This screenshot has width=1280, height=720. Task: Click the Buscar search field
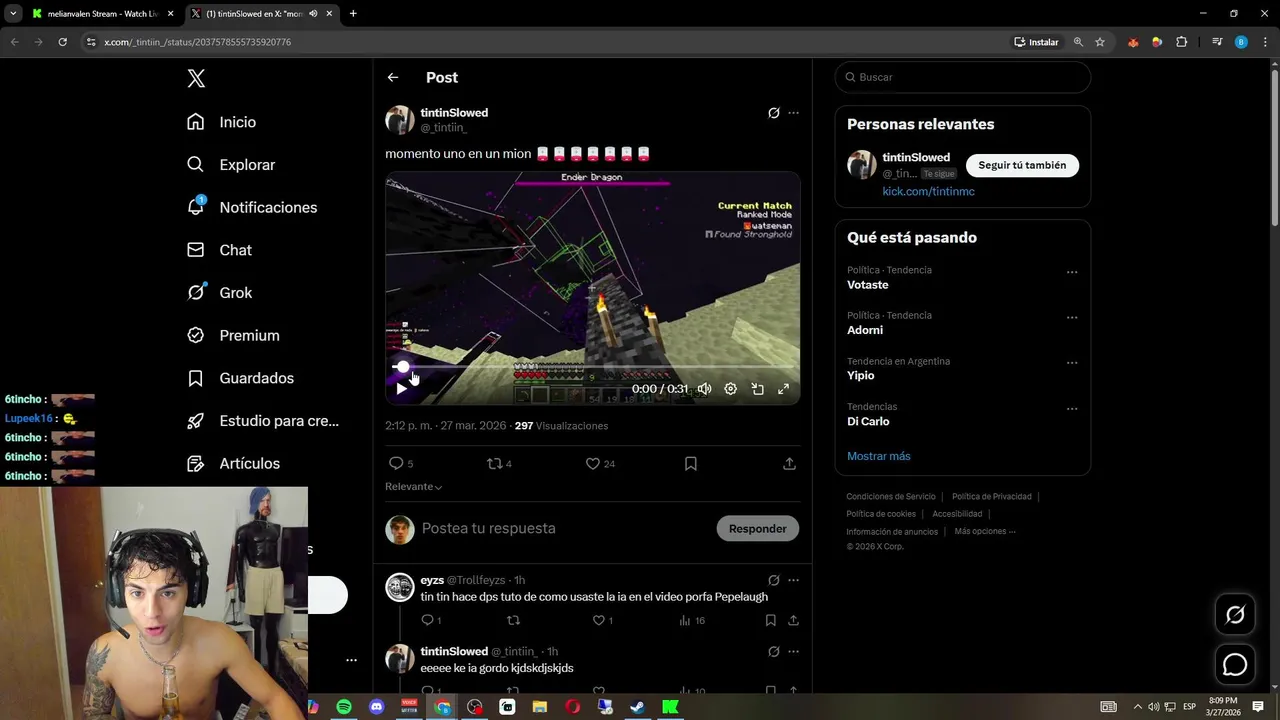[x=963, y=77]
